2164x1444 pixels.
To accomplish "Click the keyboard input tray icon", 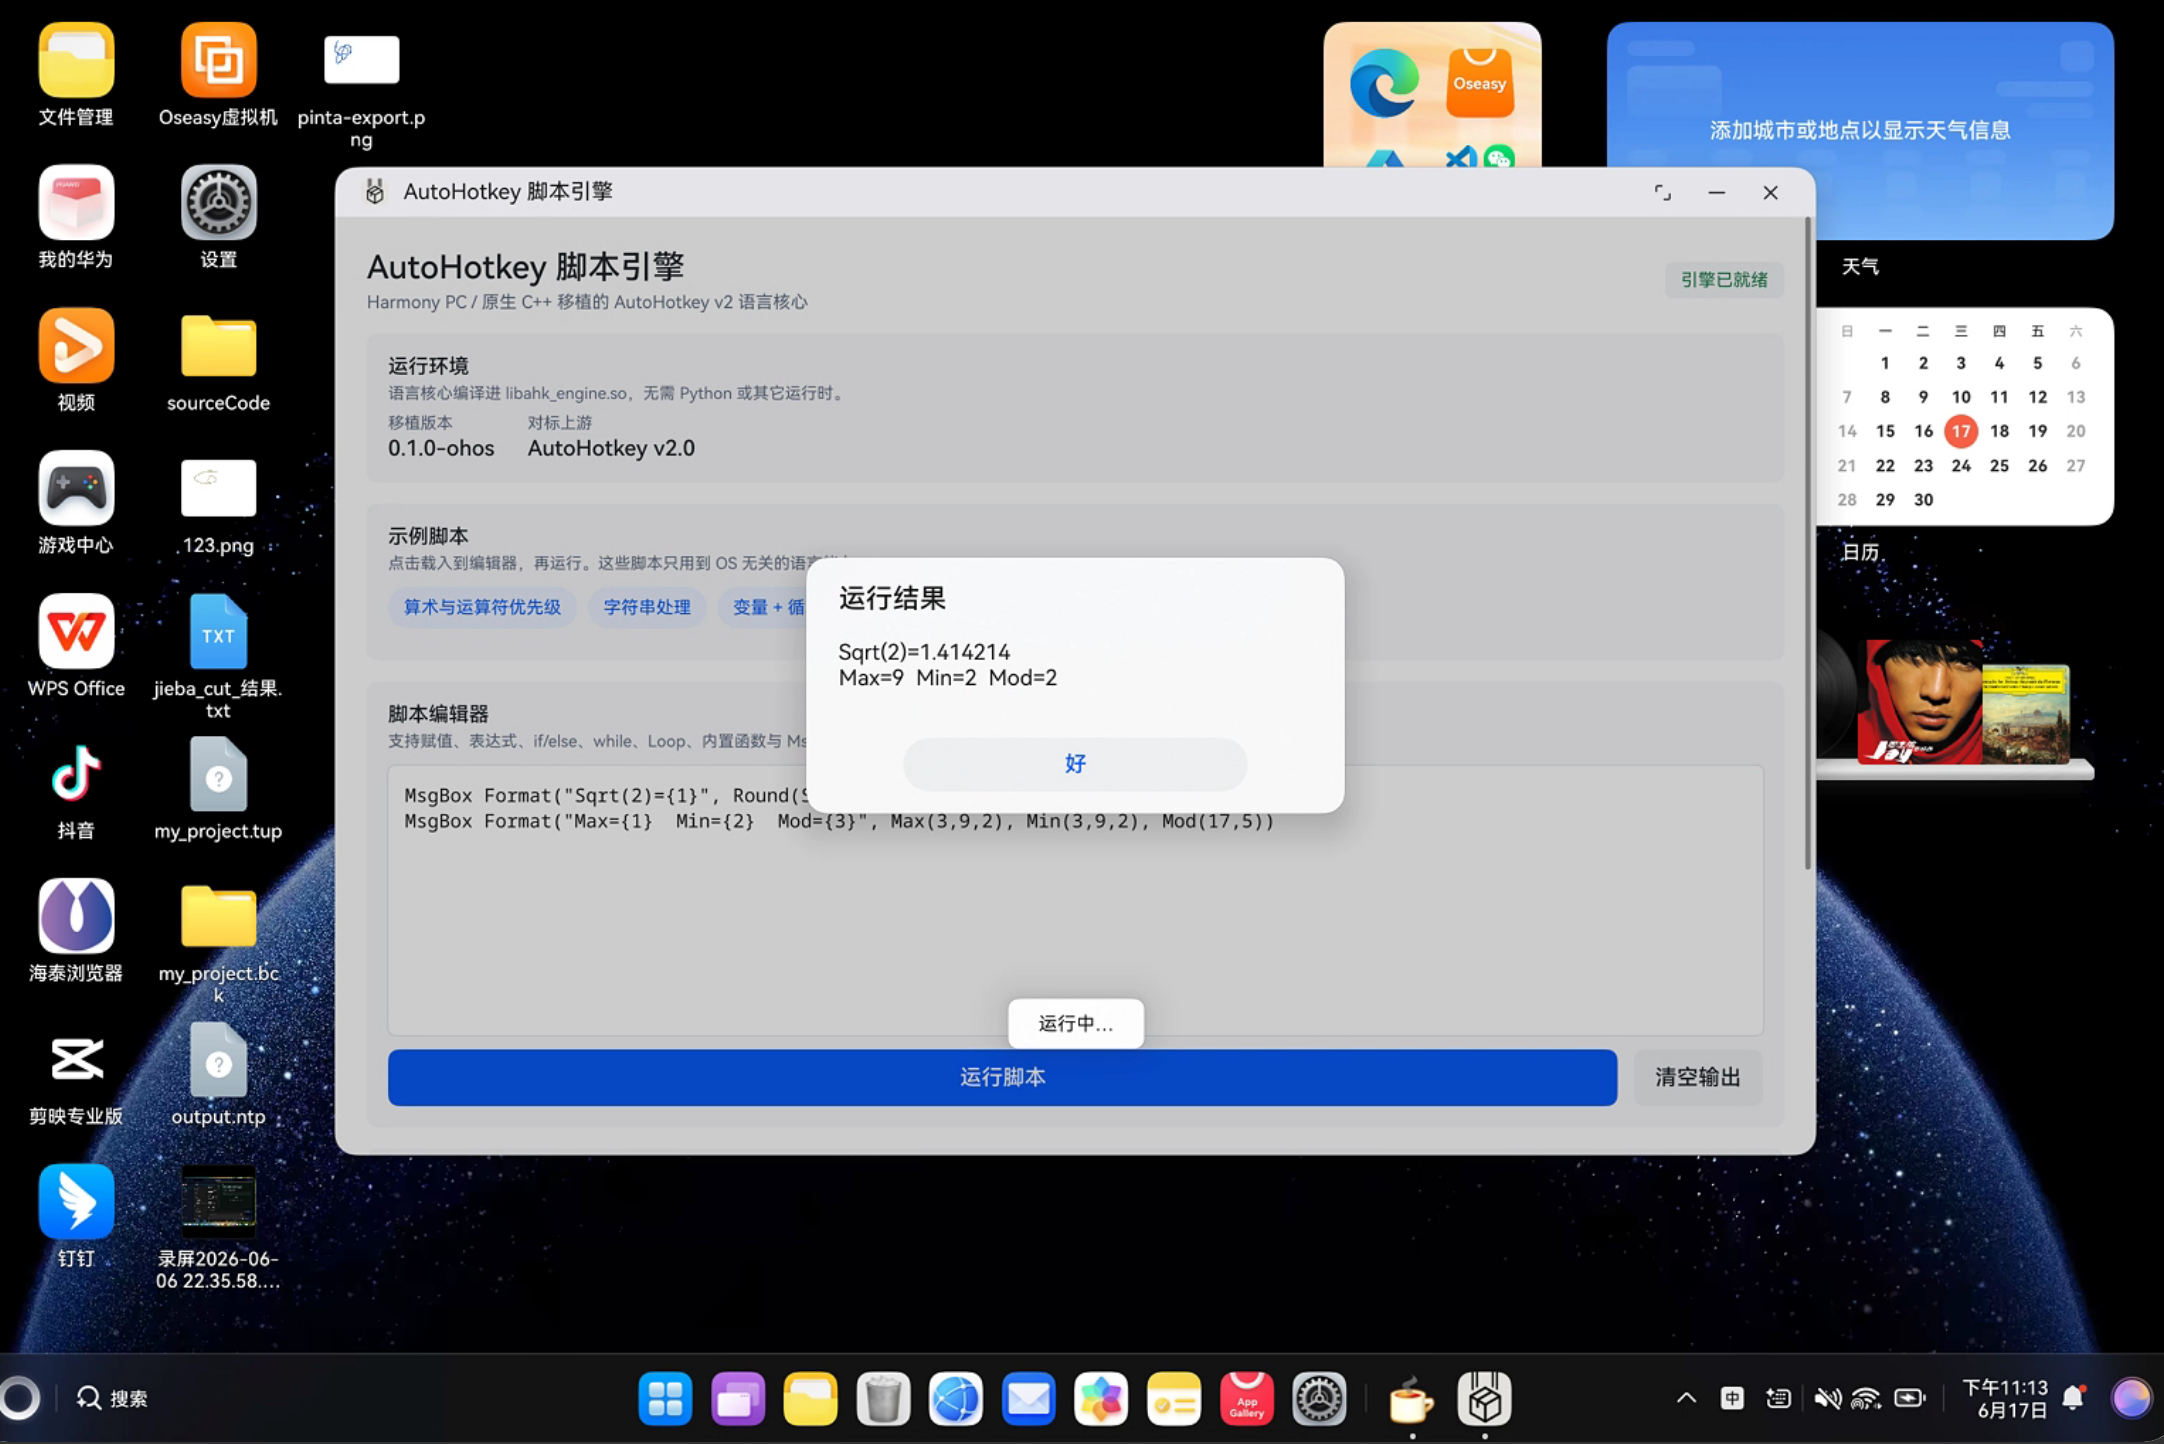I will click(1778, 1398).
